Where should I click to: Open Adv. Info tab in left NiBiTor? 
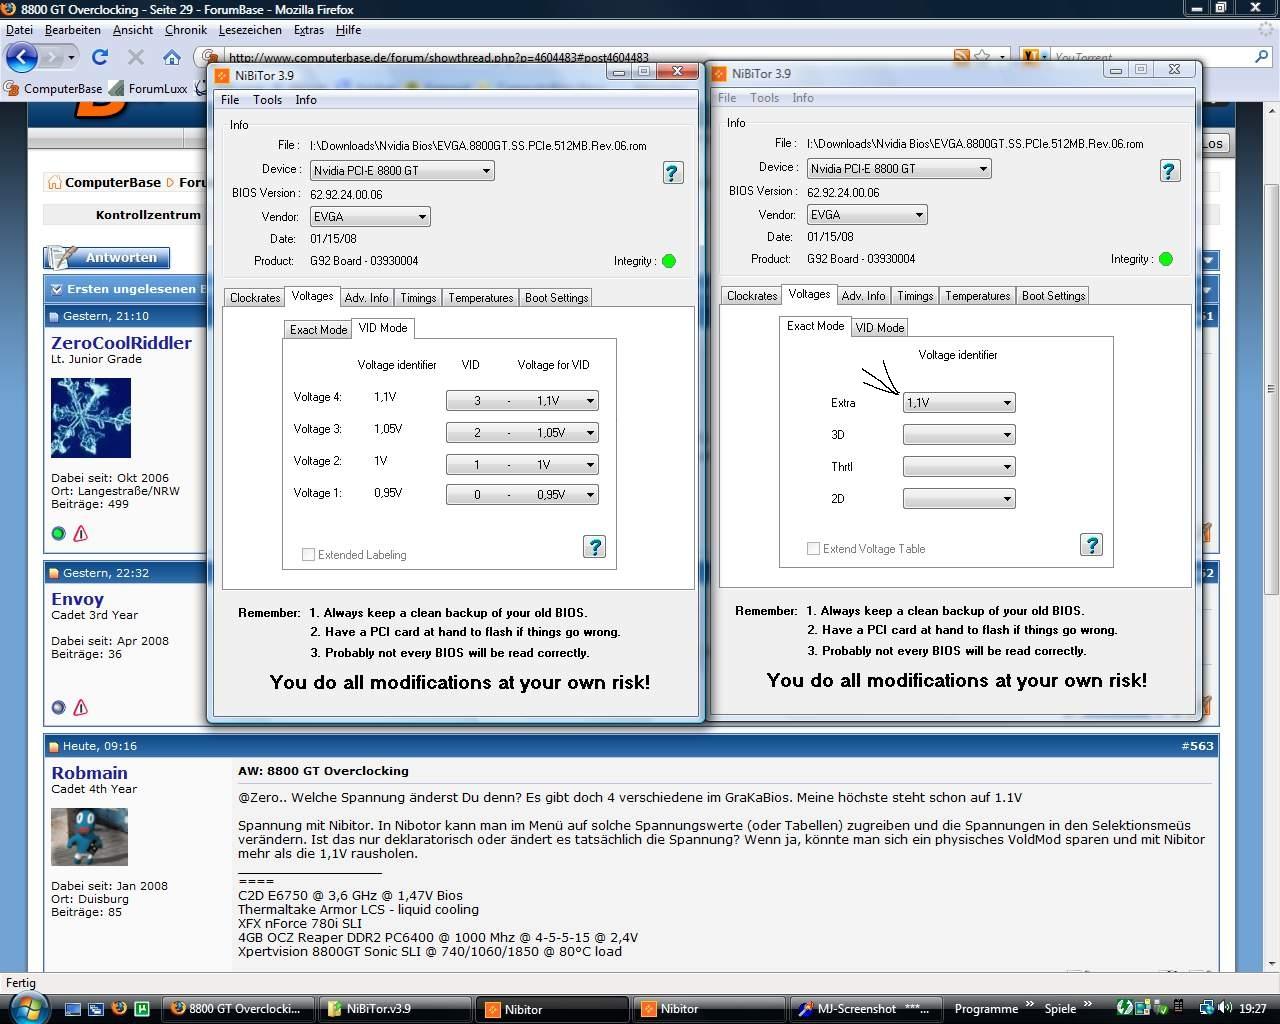(x=366, y=298)
